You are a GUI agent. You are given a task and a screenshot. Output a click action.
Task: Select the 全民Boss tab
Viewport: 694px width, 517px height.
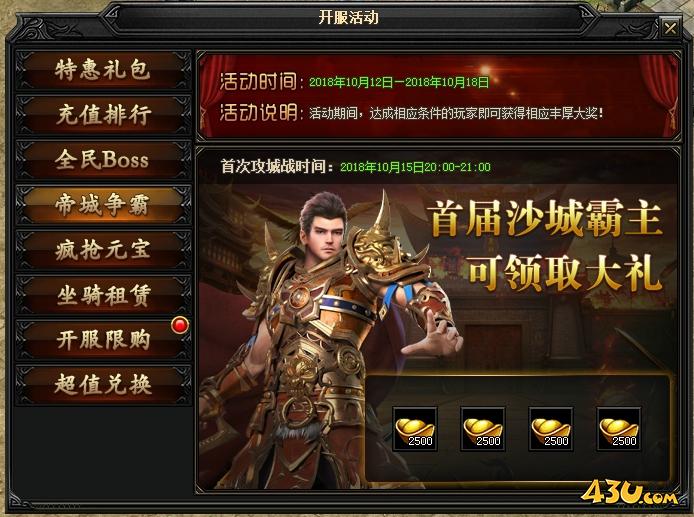pyautogui.click(x=103, y=160)
